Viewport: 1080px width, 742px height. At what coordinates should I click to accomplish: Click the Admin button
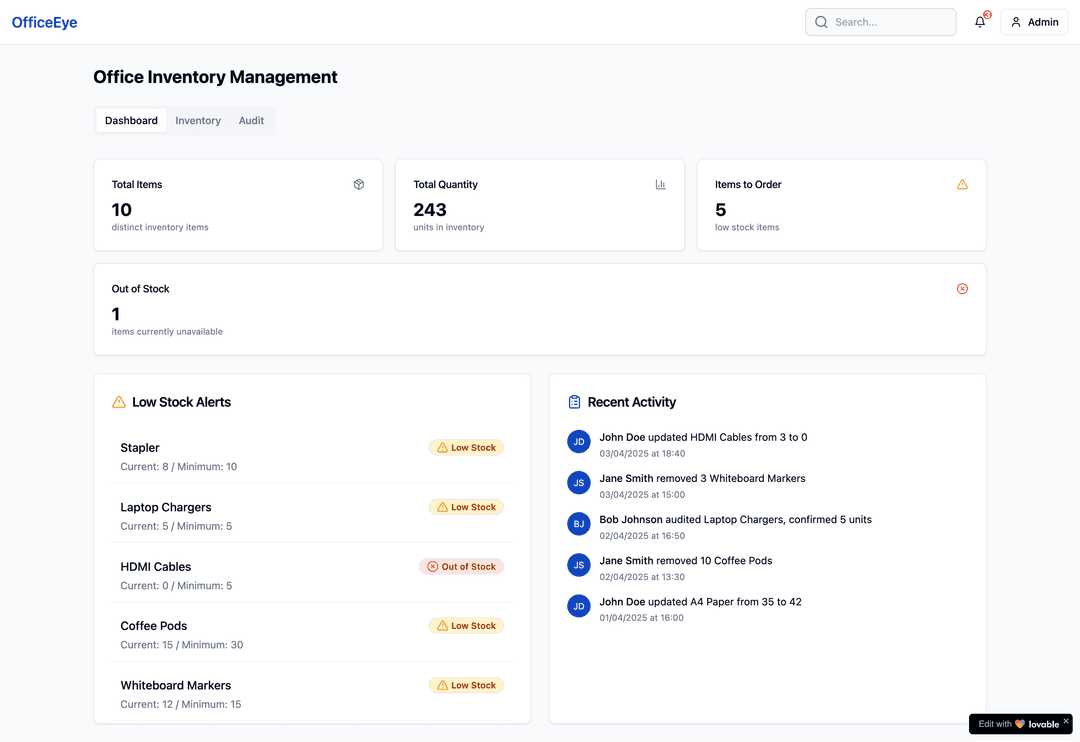[1034, 21]
